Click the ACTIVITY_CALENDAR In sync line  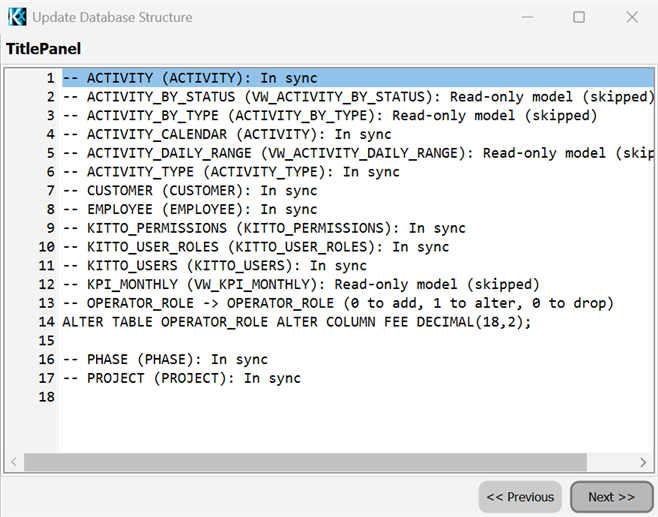click(x=227, y=134)
